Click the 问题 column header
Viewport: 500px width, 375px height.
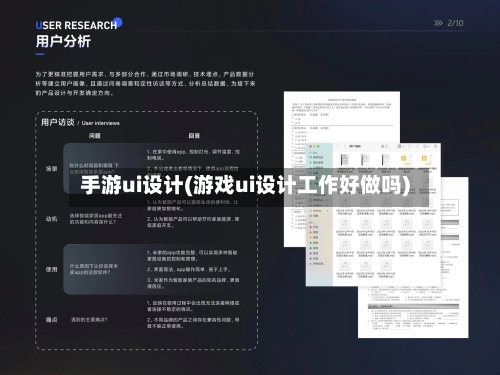point(94,136)
